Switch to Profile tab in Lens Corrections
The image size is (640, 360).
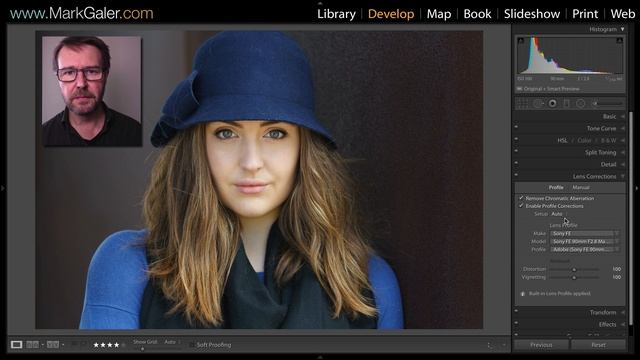(556, 187)
